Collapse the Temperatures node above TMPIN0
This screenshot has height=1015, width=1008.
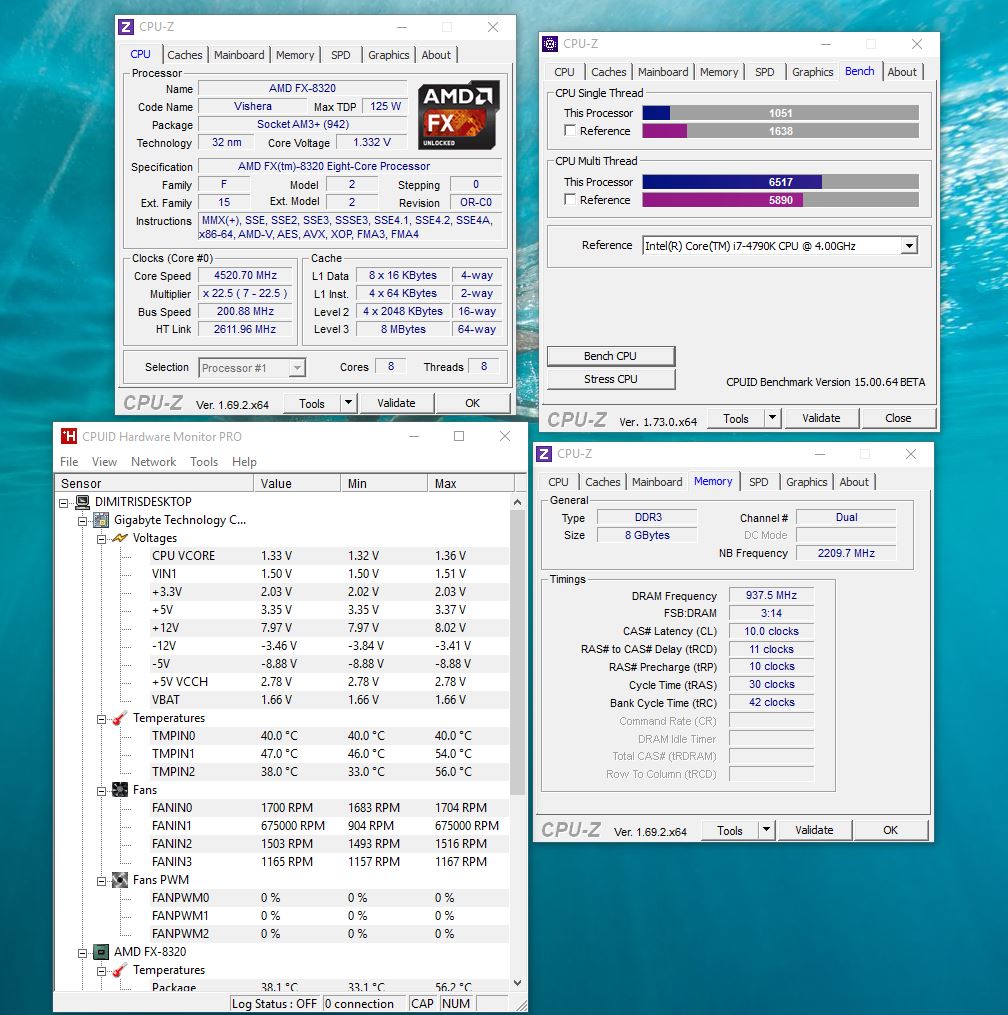[101, 719]
